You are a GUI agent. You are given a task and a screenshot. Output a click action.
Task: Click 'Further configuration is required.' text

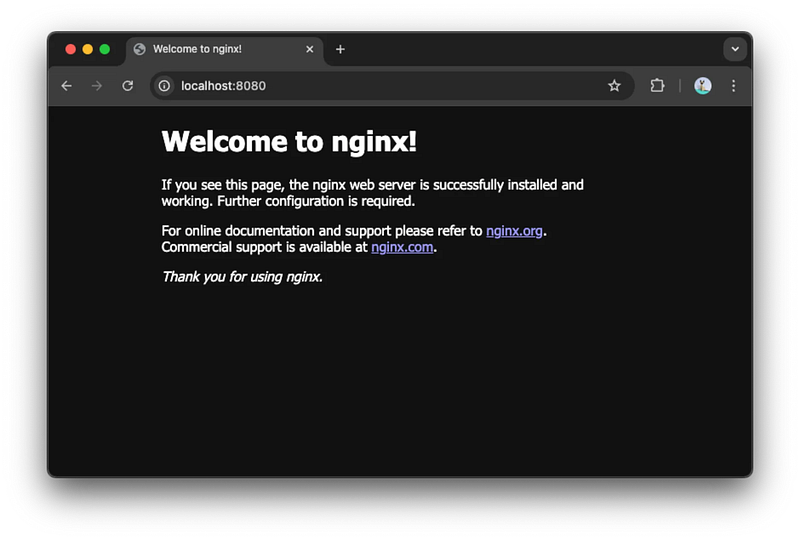click(x=316, y=201)
